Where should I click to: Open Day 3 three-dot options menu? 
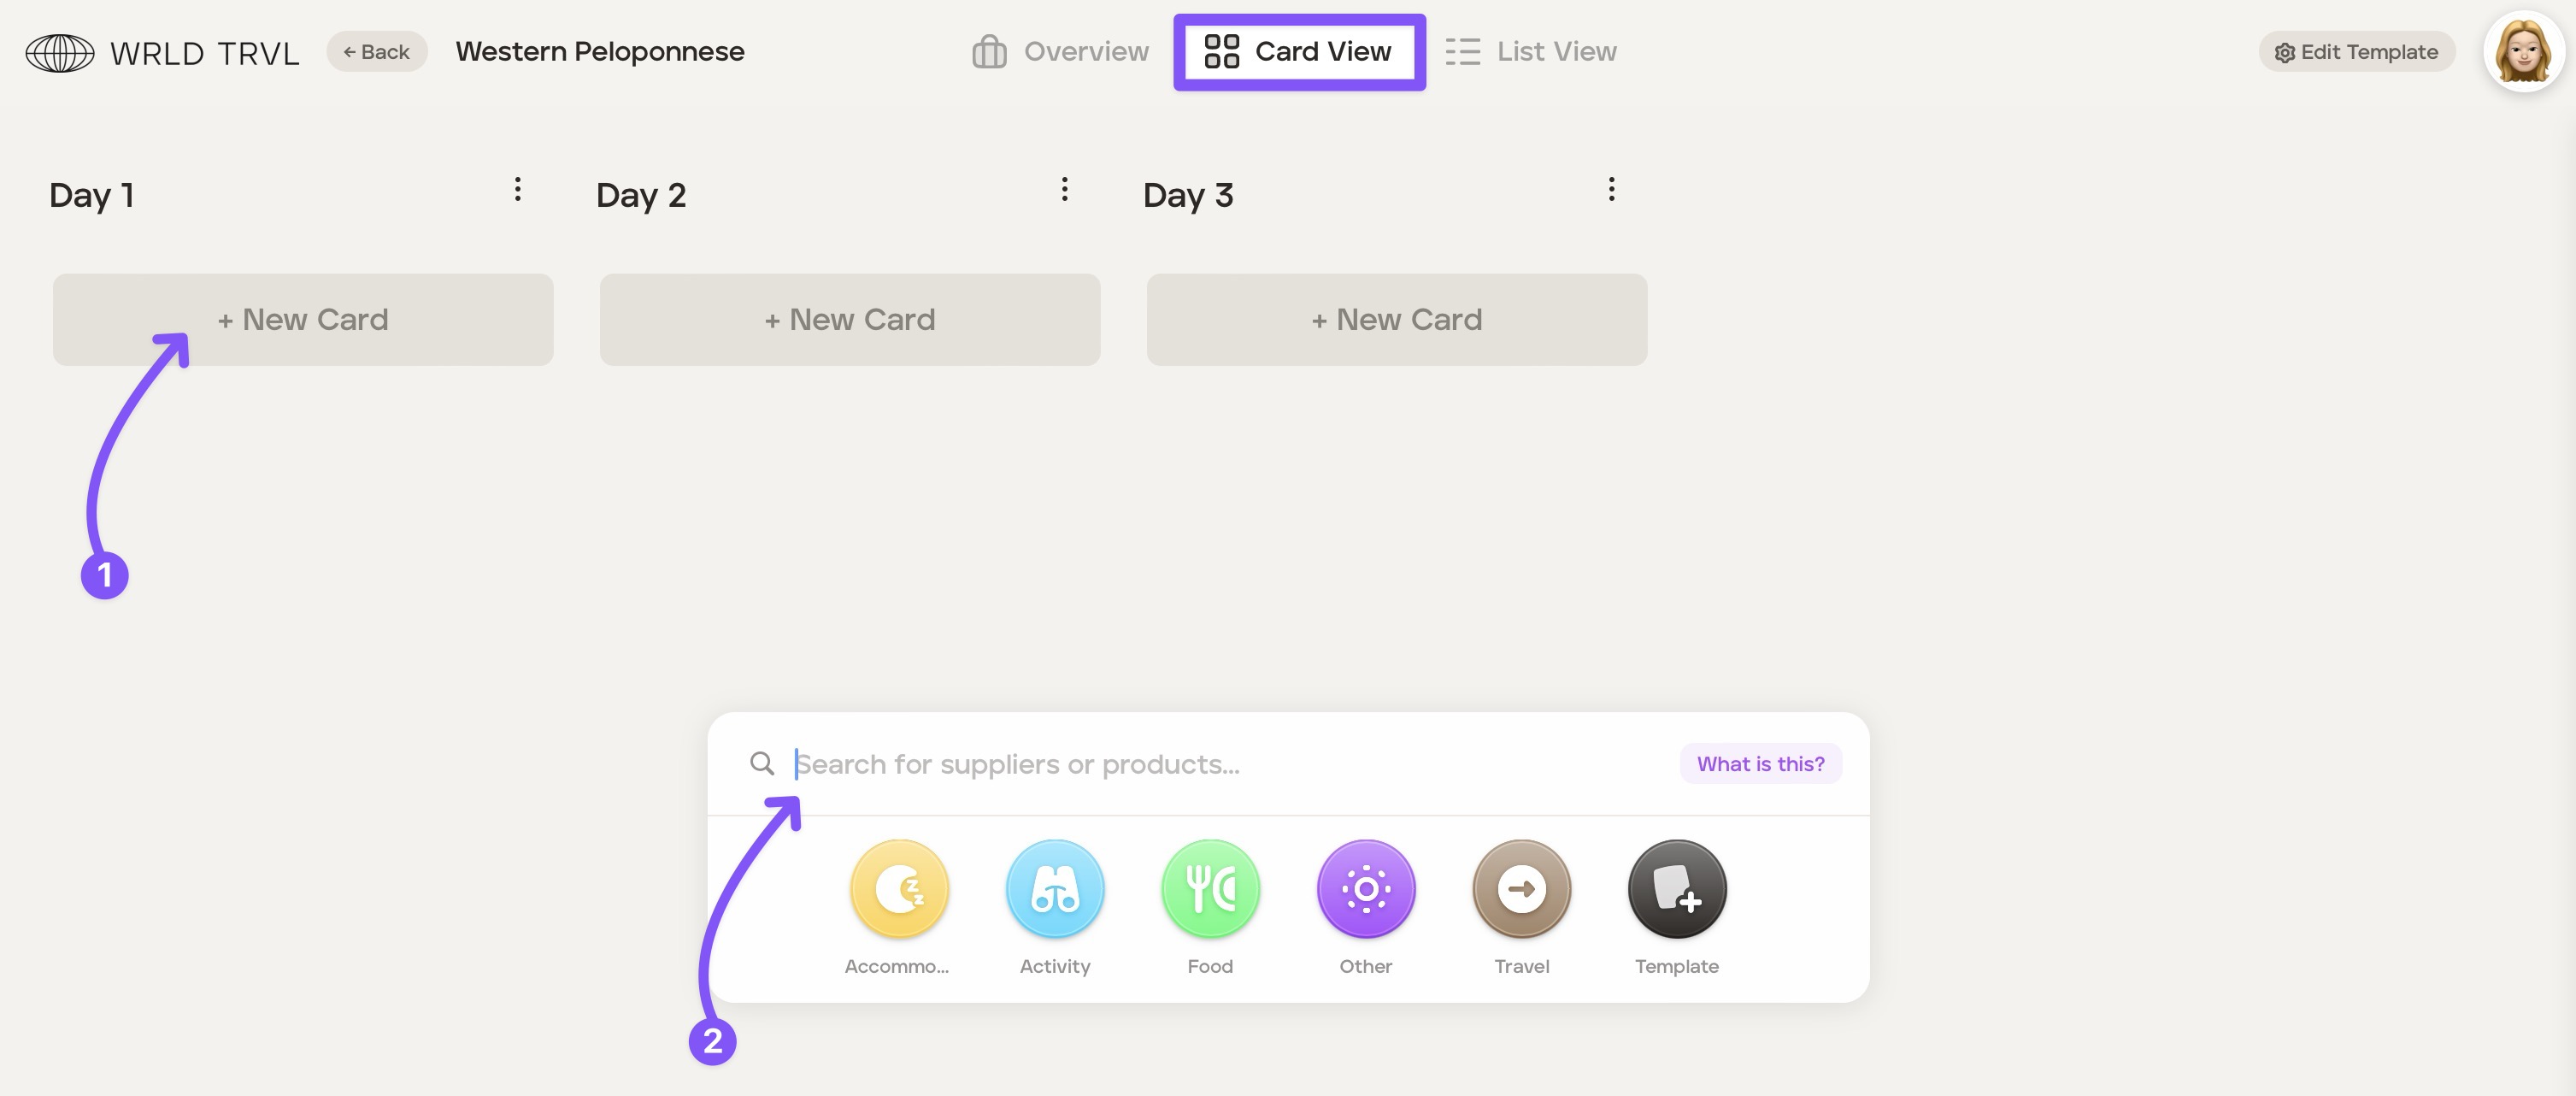[1611, 189]
